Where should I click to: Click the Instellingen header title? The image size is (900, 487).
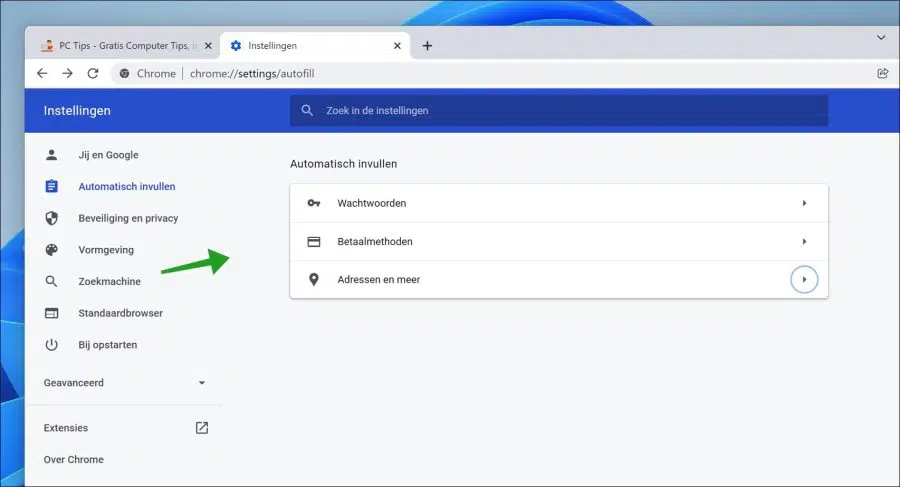(x=77, y=111)
